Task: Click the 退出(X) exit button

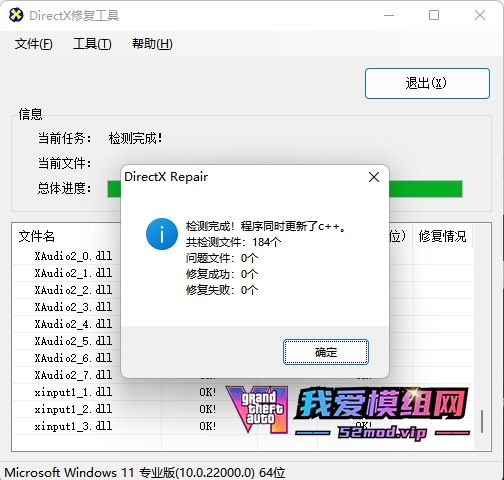Action: pos(427,83)
